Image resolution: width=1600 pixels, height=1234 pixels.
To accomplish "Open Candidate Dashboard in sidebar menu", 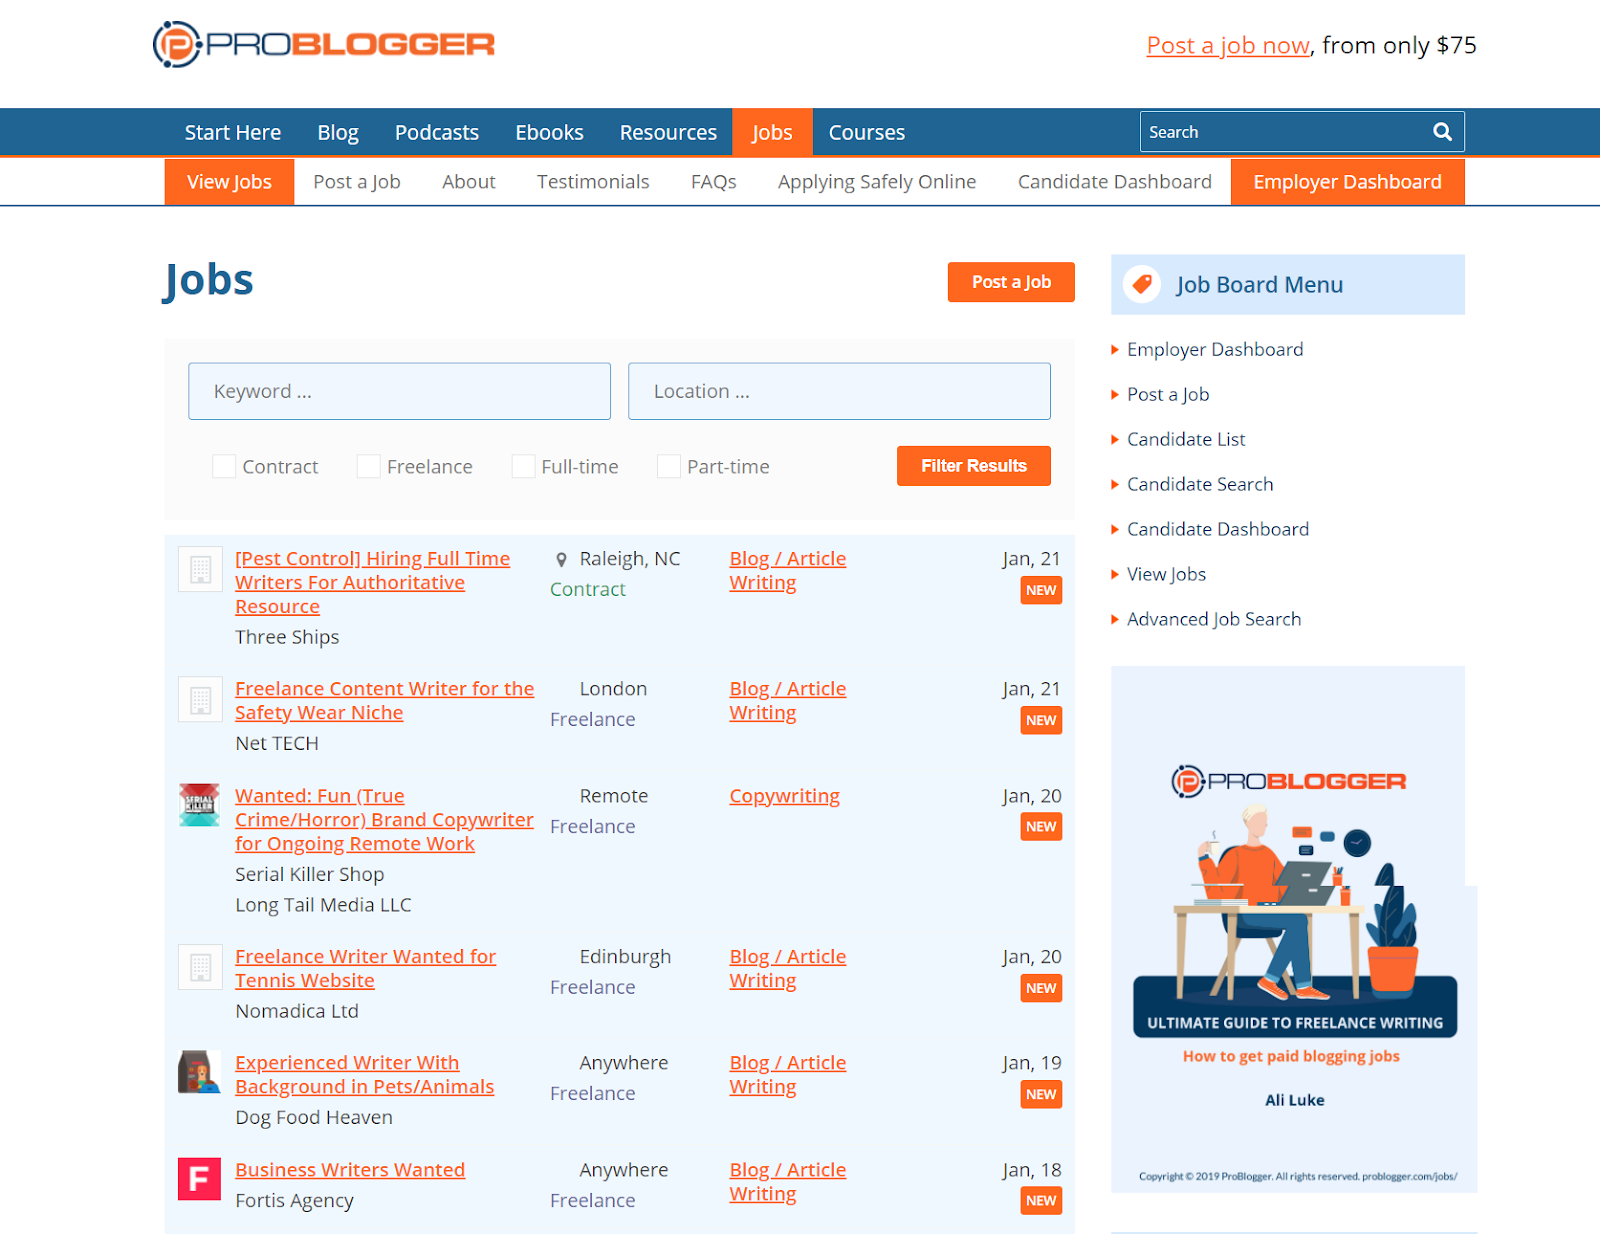I will [1218, 529].
